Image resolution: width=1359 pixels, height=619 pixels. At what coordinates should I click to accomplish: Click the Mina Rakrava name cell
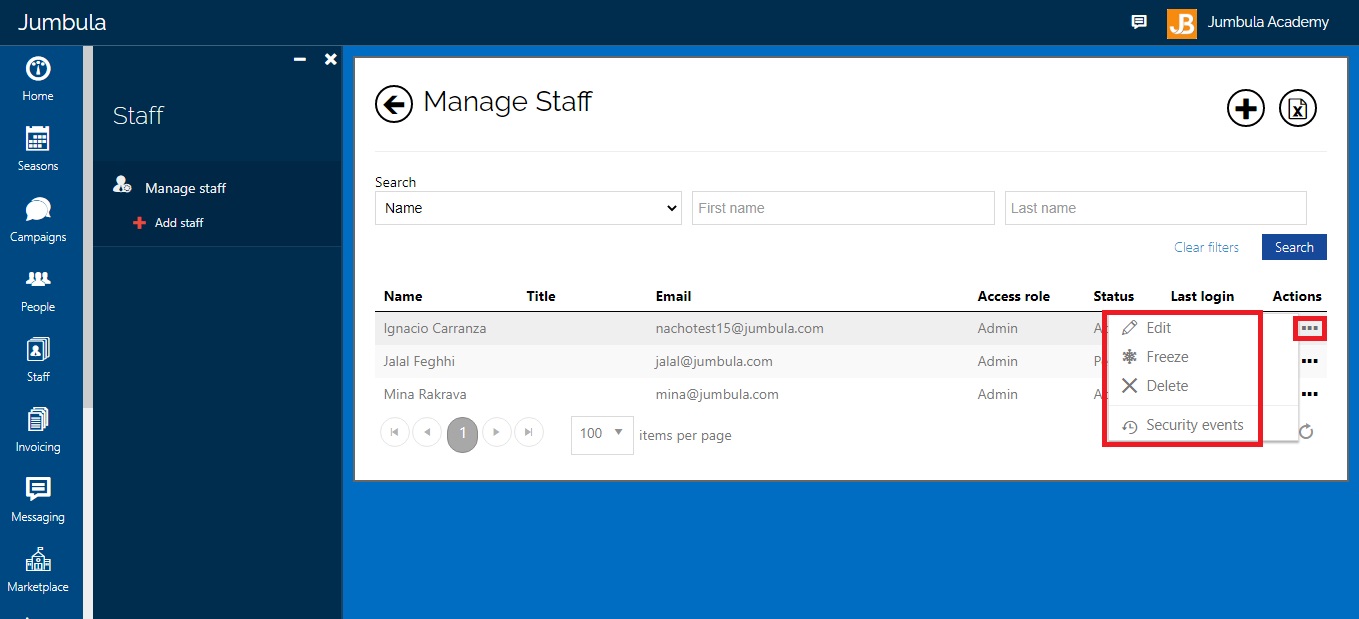(425, 394)
